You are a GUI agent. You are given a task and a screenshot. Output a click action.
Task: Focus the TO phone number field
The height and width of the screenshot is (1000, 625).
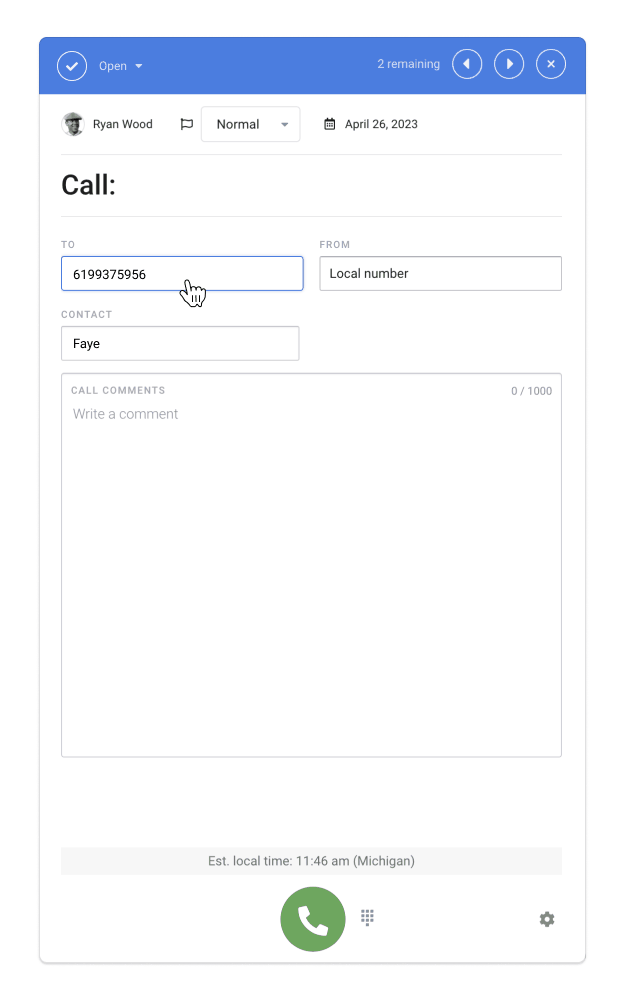pyautogui.click(x=182, y=273)
